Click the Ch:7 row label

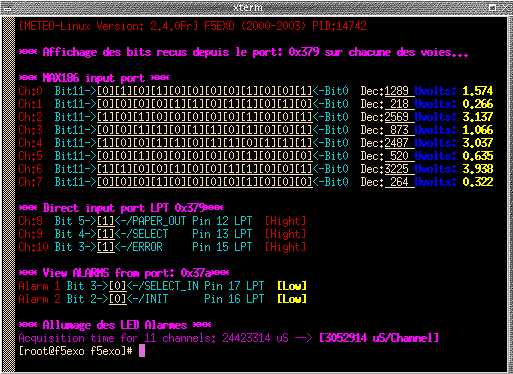(x=30, y=182)
